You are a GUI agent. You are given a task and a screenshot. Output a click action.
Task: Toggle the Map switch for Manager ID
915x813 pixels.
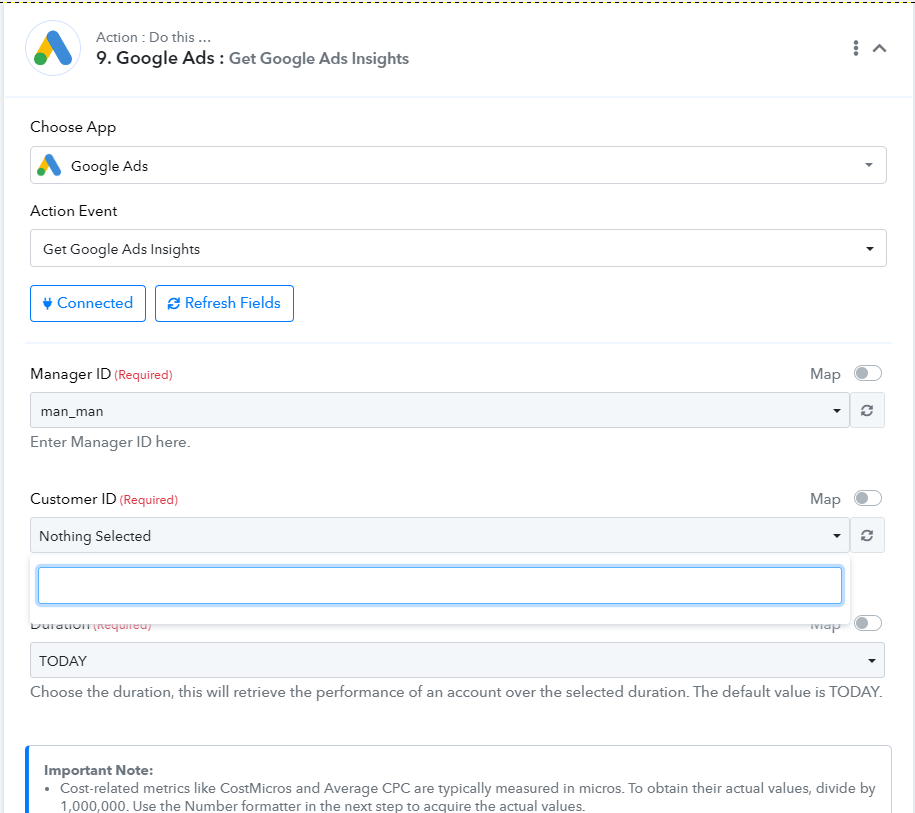(x=867, y=374)
